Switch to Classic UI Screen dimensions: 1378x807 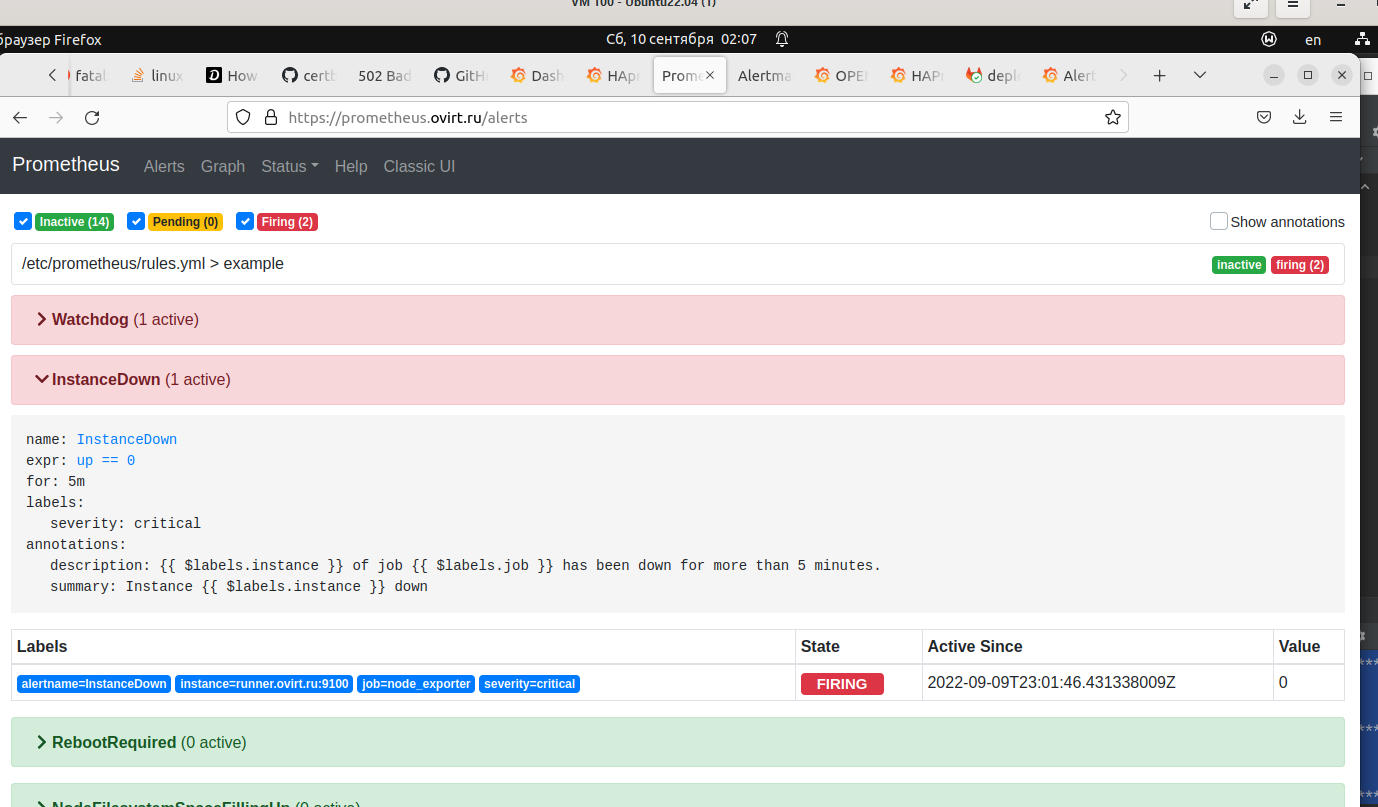[x=419, y=166]
